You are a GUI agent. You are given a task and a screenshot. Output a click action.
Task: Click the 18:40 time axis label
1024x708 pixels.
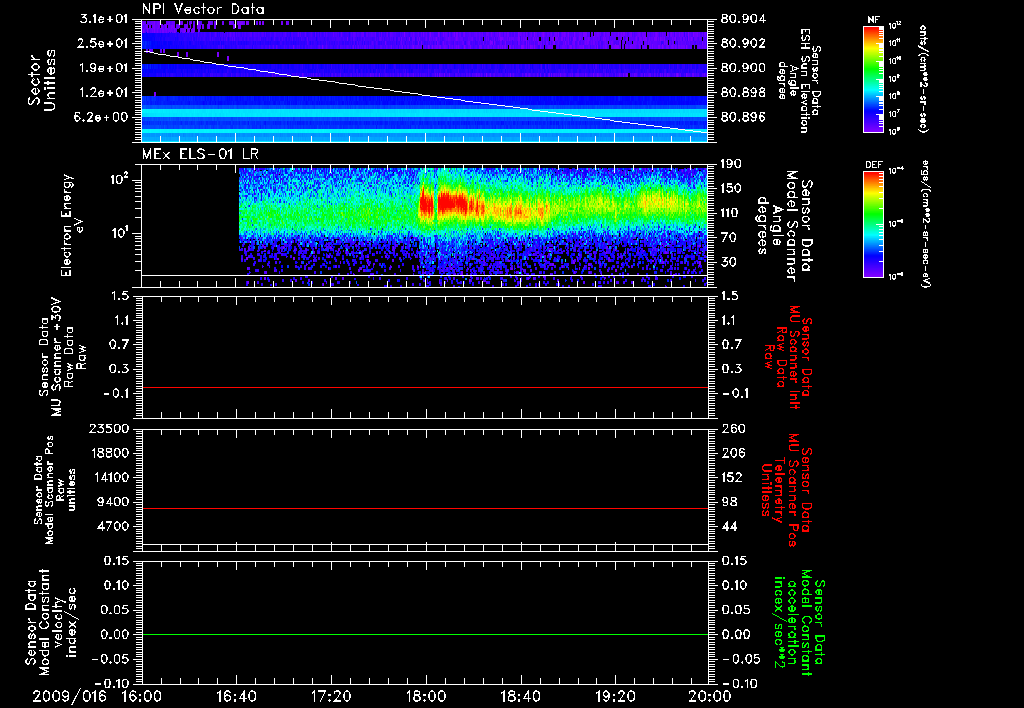tap(520, 697)
